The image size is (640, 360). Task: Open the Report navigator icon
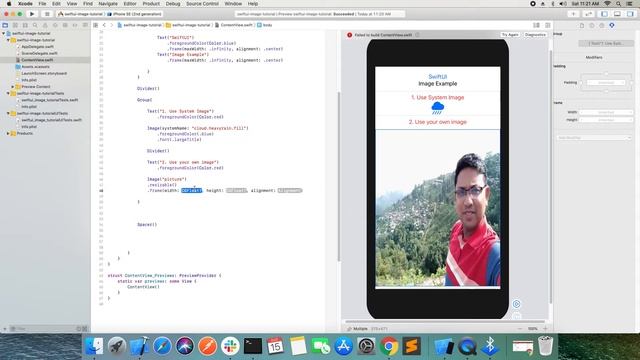click(x=85, y=25)
